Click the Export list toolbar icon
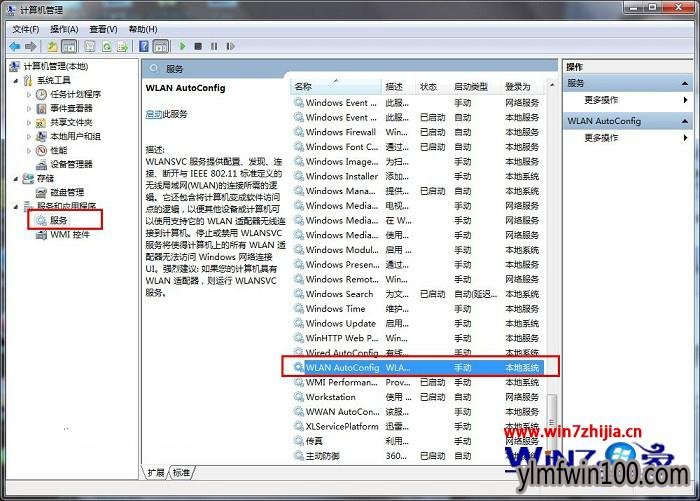Image resolution: width=700 pixels, height=501 pixels. (122, 46)
